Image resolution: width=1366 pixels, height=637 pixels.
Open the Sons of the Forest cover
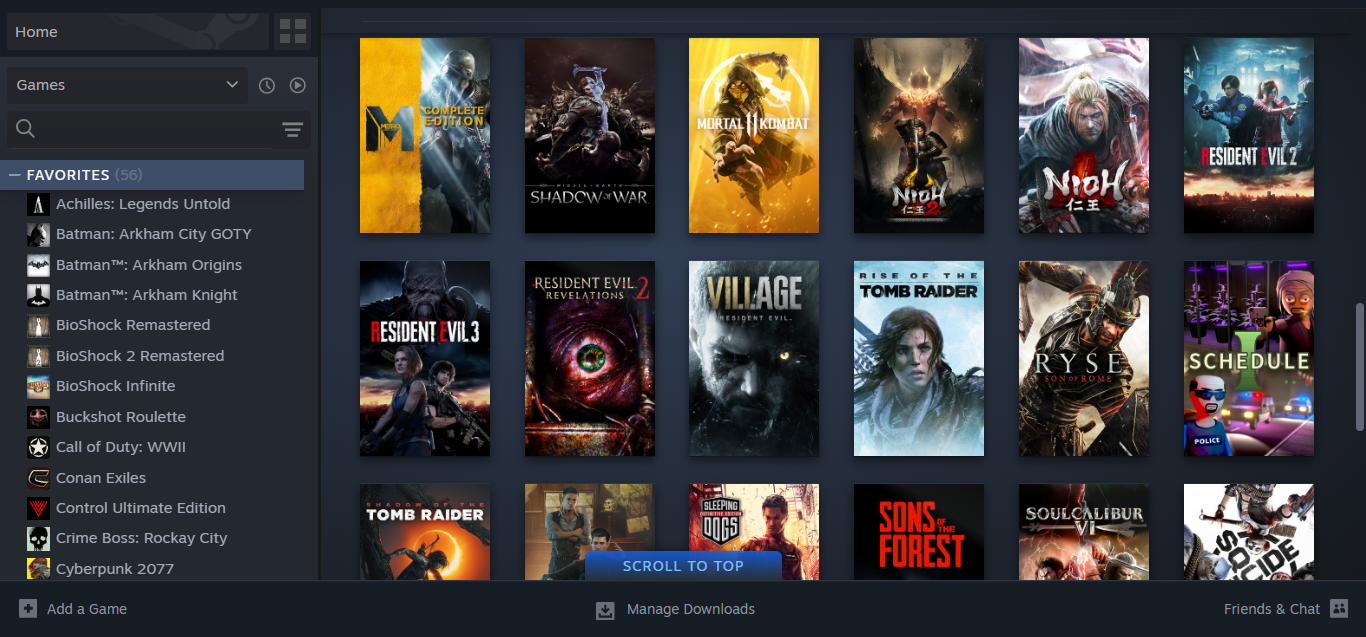click(x=919, y=532)
